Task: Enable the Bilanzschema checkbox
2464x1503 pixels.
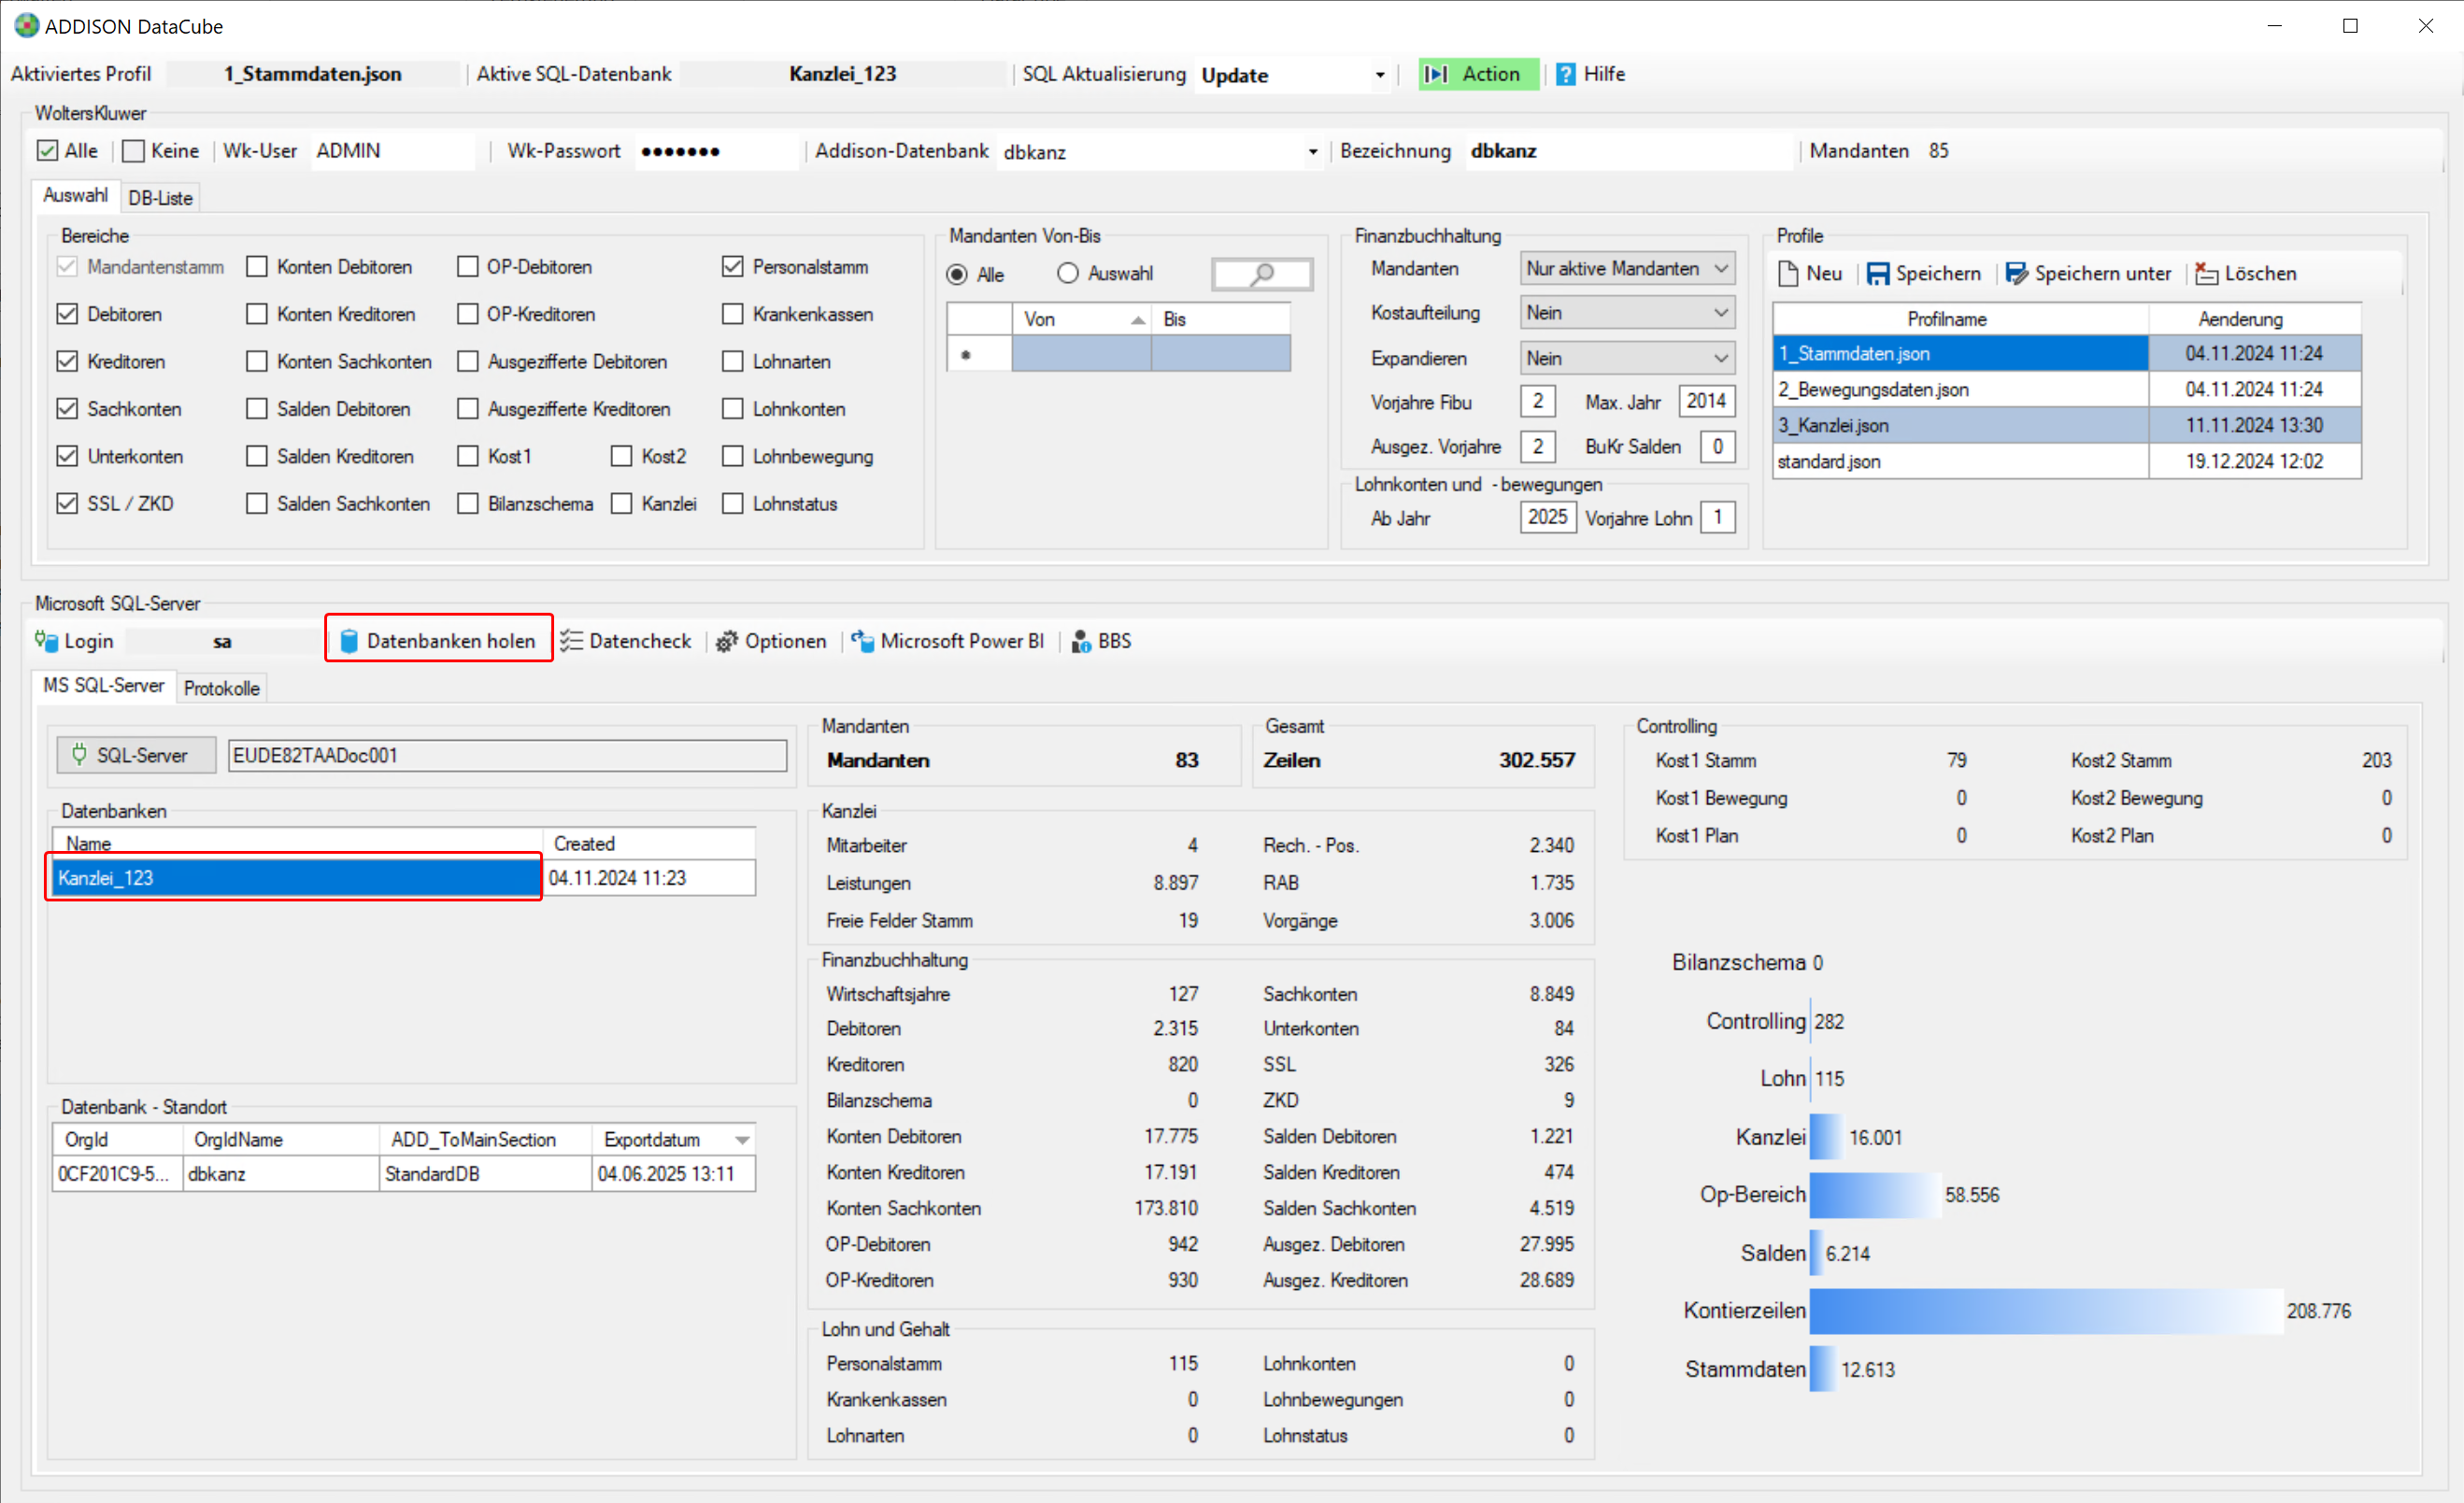Action: coord(467,503)
